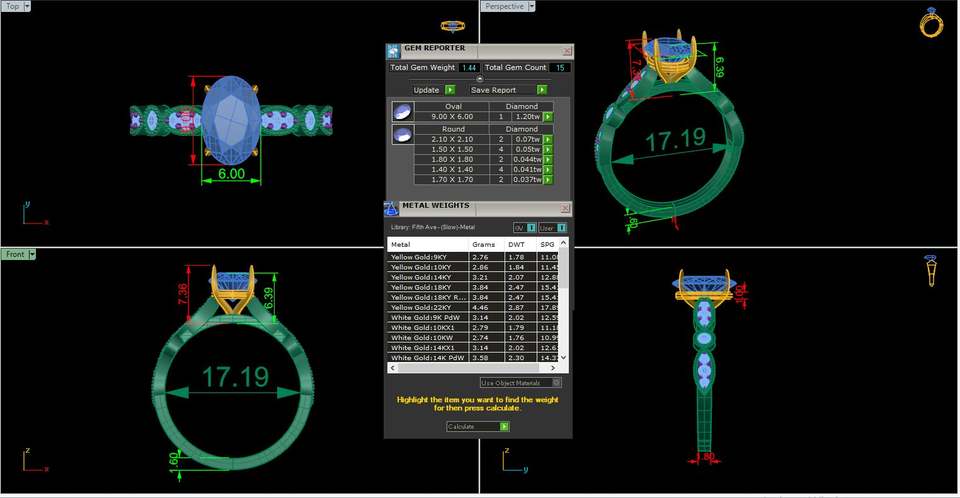Click green arrow beside 0.07tw round diamond
The image size is (960, 498).
(x=548, y=140)
